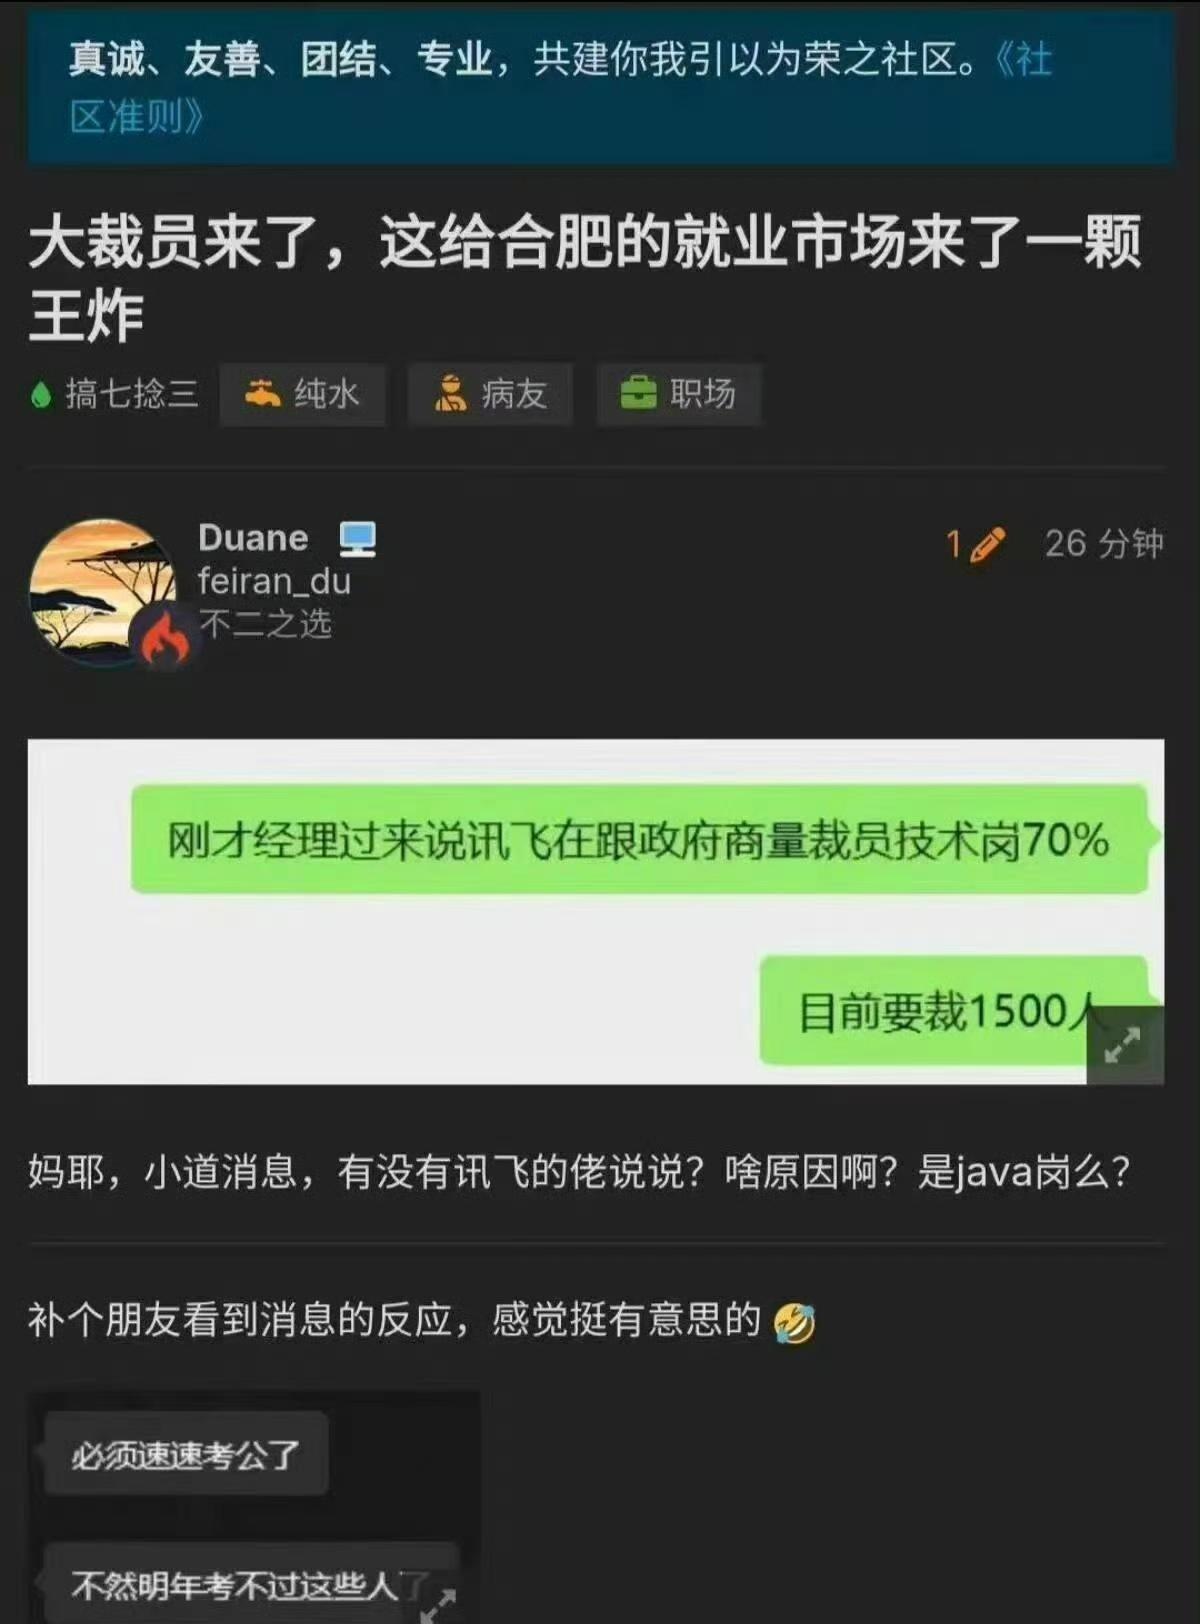Viewport: 1200px width, 1624px height.
Task: Select the 职场 tag
Action: (679, 394)
